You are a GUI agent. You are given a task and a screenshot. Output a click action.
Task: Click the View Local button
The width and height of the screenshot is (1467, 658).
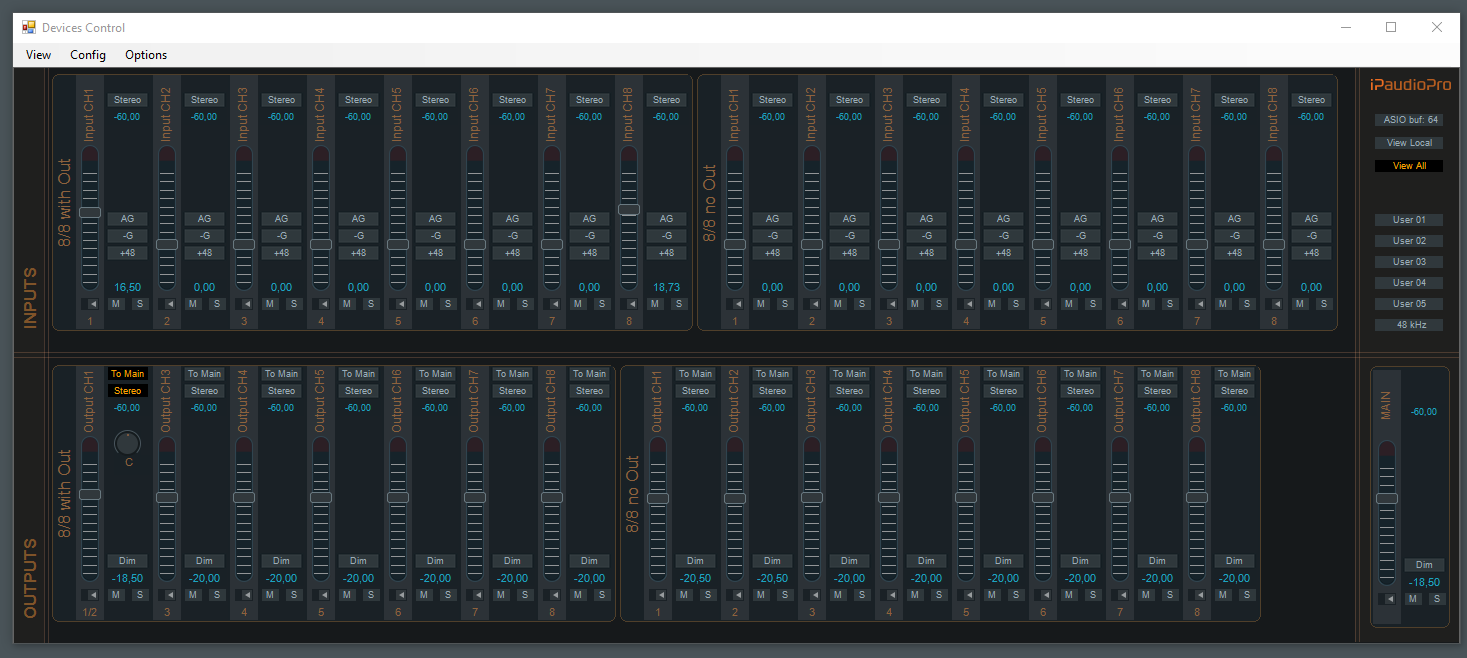(x=1409, y=143)
